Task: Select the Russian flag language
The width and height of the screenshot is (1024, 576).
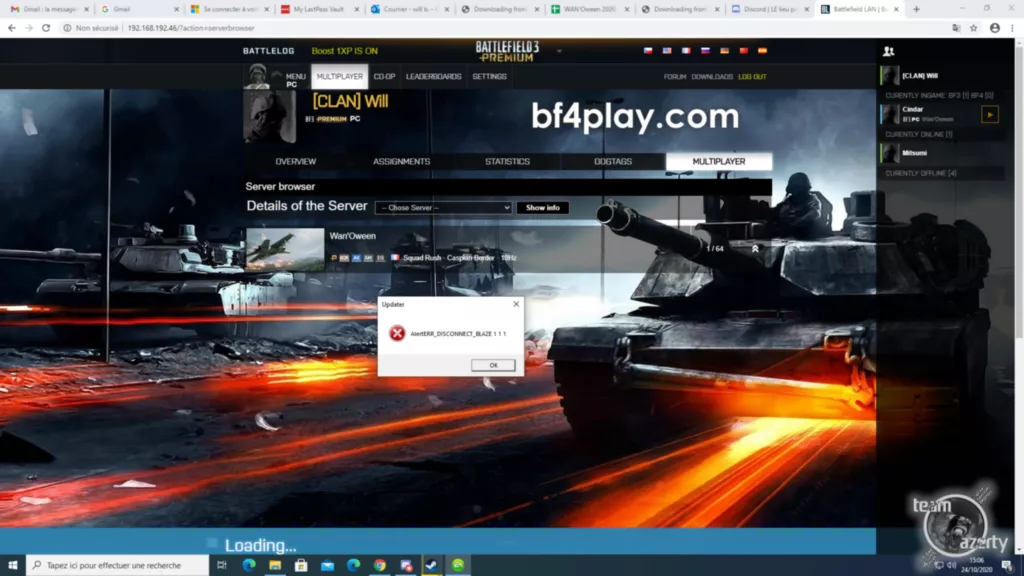Action: pyautogui.click(x=705, y=50)
